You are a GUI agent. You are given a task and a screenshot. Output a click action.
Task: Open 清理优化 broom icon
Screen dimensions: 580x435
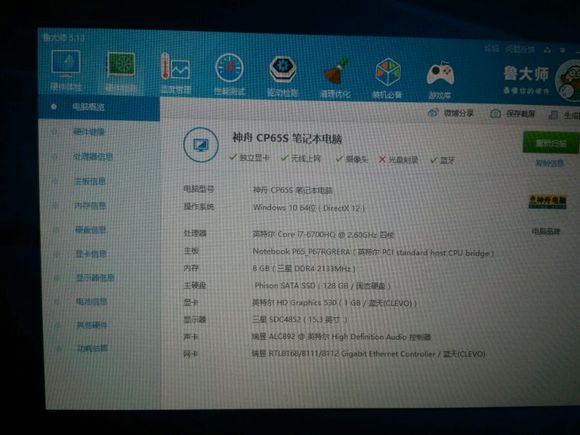point(335,71)
